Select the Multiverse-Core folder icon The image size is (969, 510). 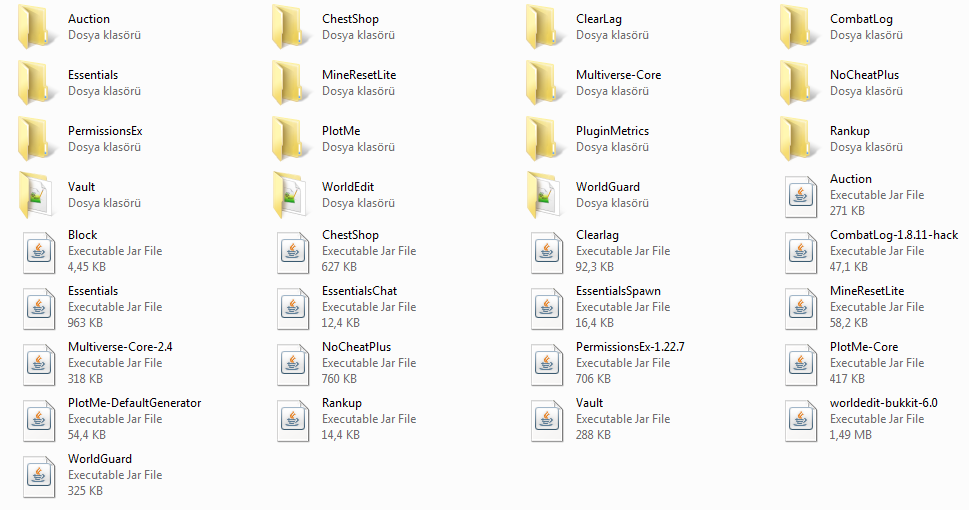pyautogui.click(x=543, y=83)
